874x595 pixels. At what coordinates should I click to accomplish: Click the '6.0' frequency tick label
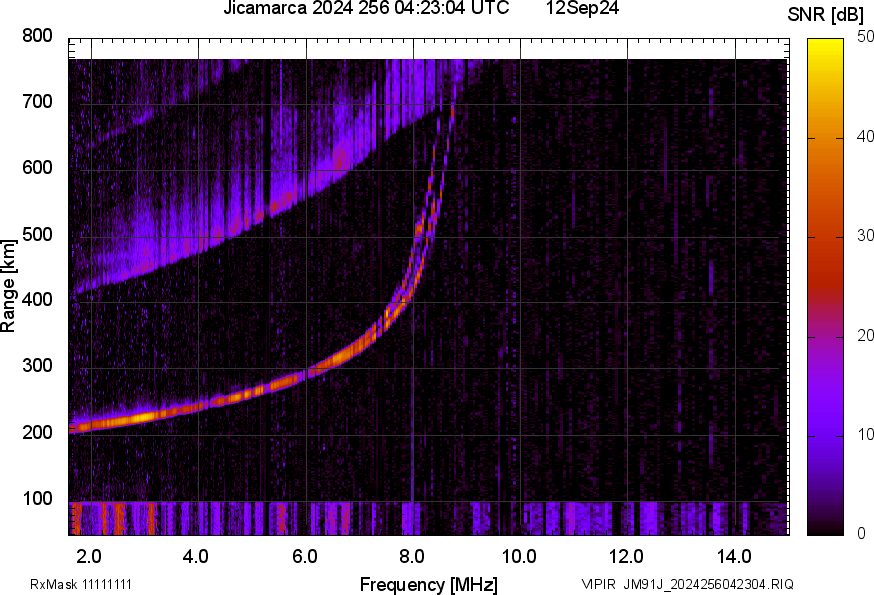pyautogui.click(x=305, y=557)
